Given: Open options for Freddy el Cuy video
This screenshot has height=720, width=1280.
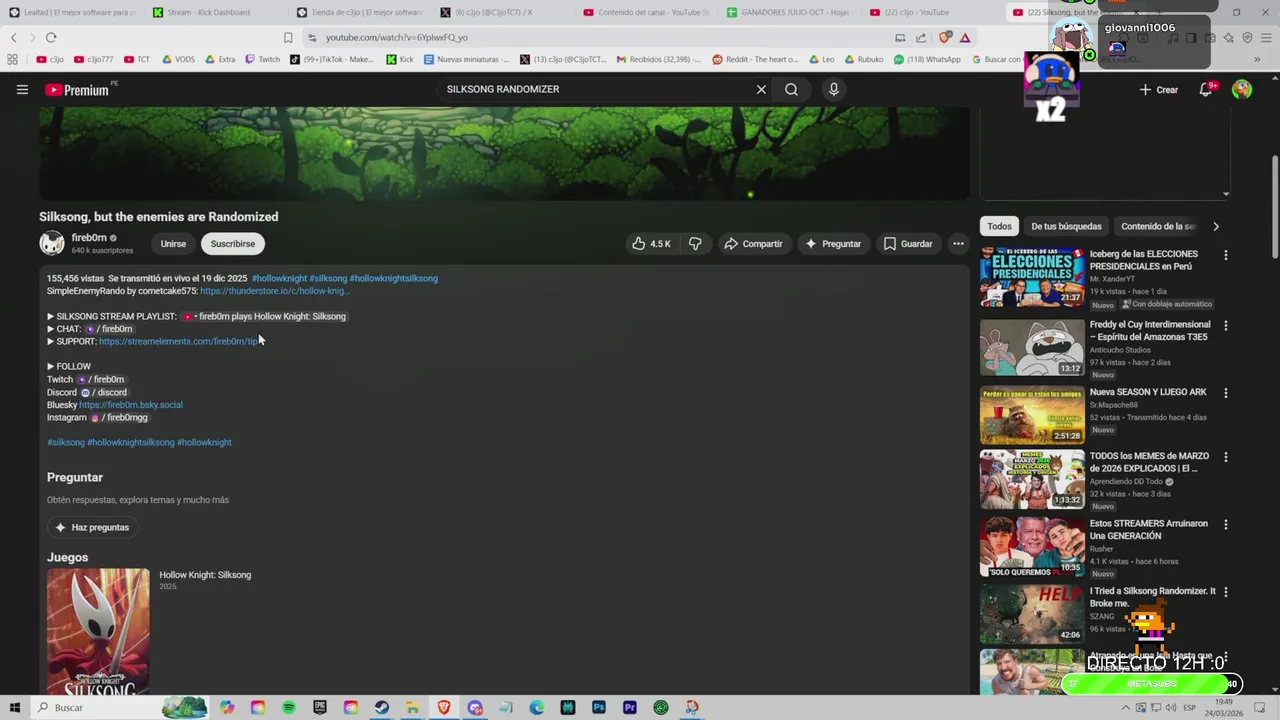Looking at the screenshot, I should [1225, 325].
